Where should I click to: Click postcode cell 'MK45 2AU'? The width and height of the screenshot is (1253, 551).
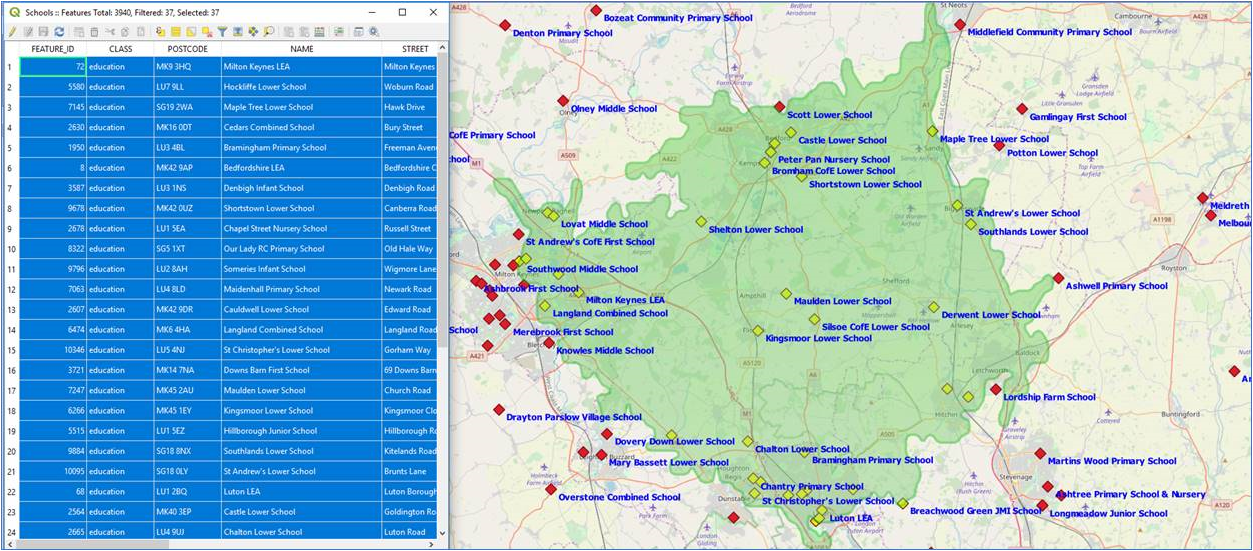[187, 390]
